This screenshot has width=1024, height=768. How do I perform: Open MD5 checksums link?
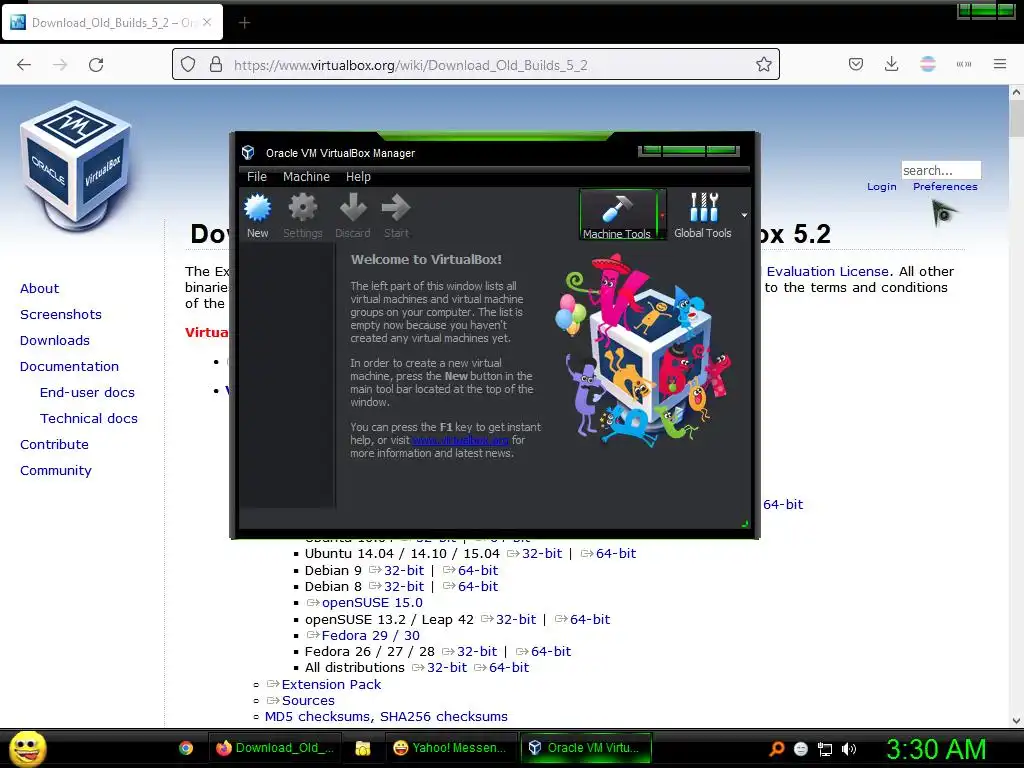pos(317,717)
